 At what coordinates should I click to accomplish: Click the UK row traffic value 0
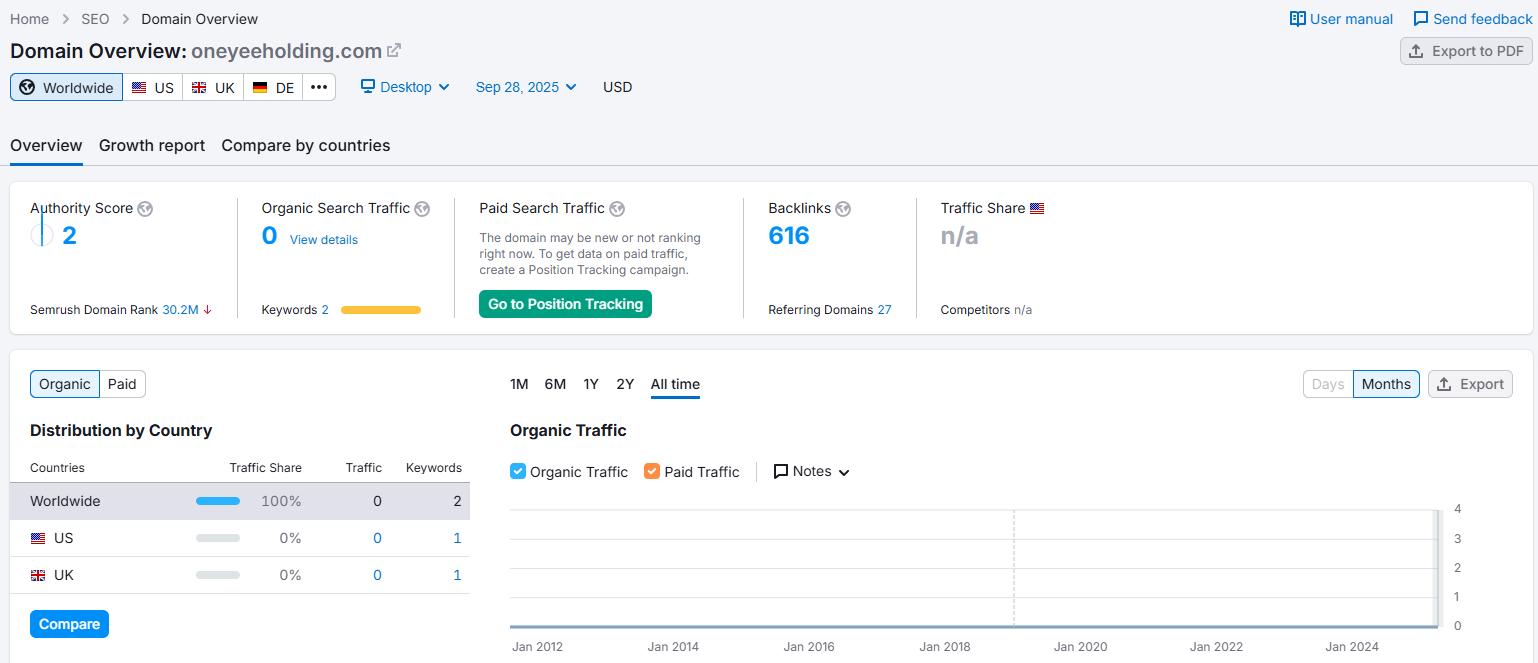tap(377, 575)
